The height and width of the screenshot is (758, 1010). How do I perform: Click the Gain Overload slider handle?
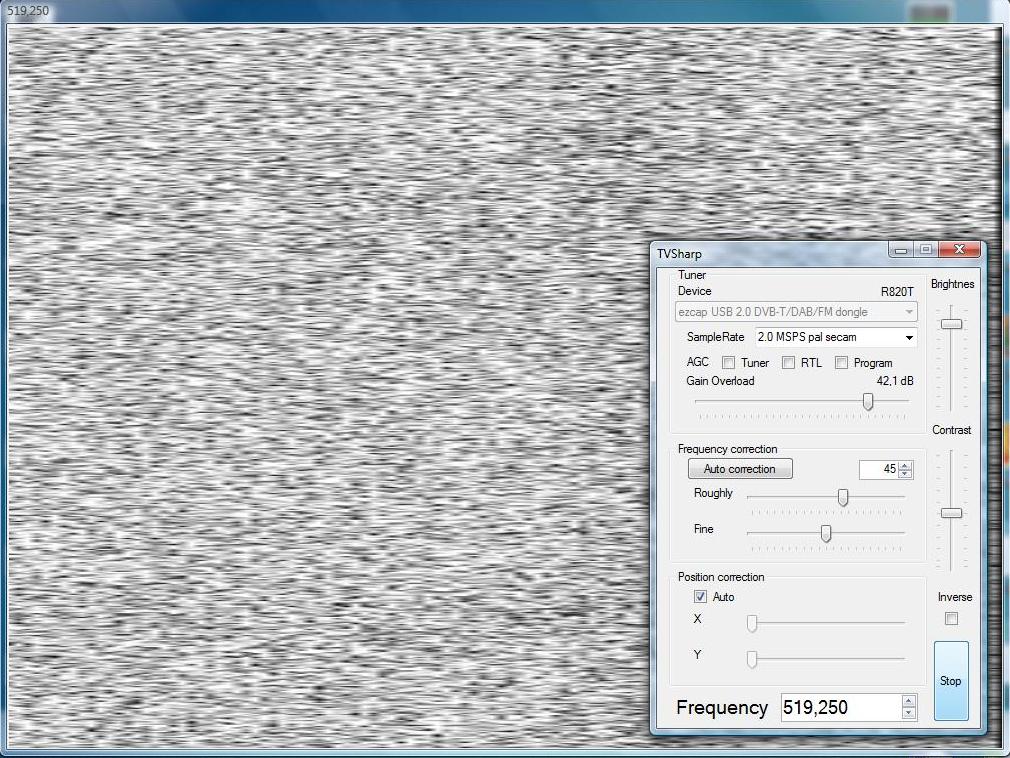coord(868,401)
